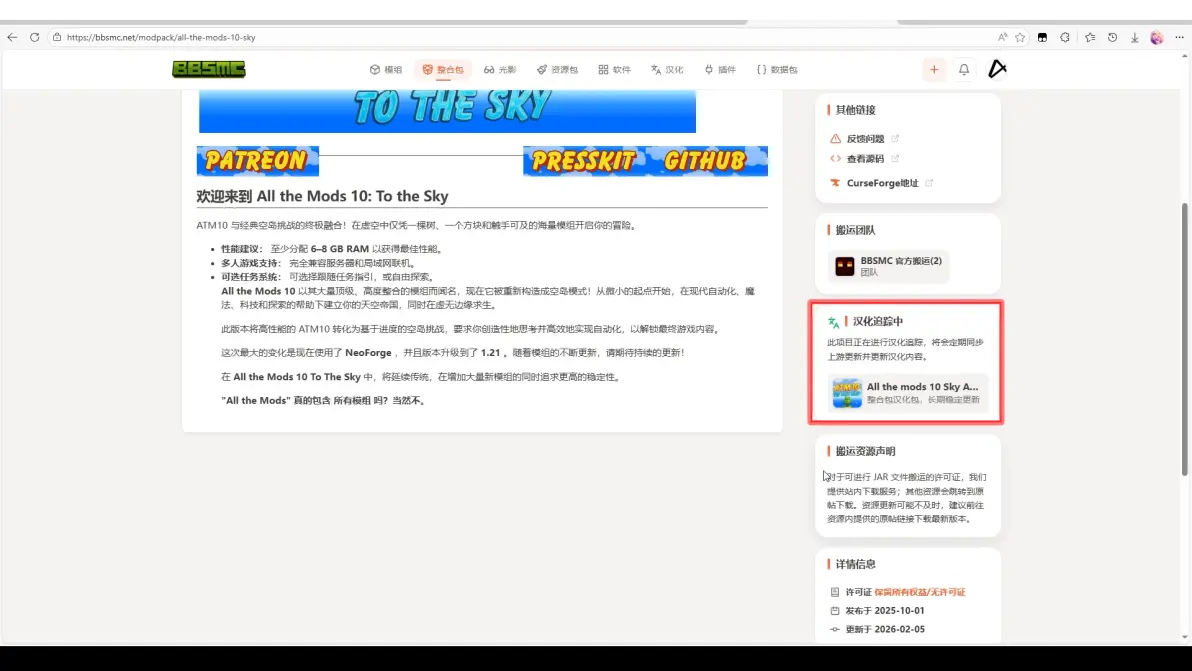The width and height of the screenshot is (1192, 671).
Task: Bookmark this page with the star icon
Action: tap(1021, 35)
